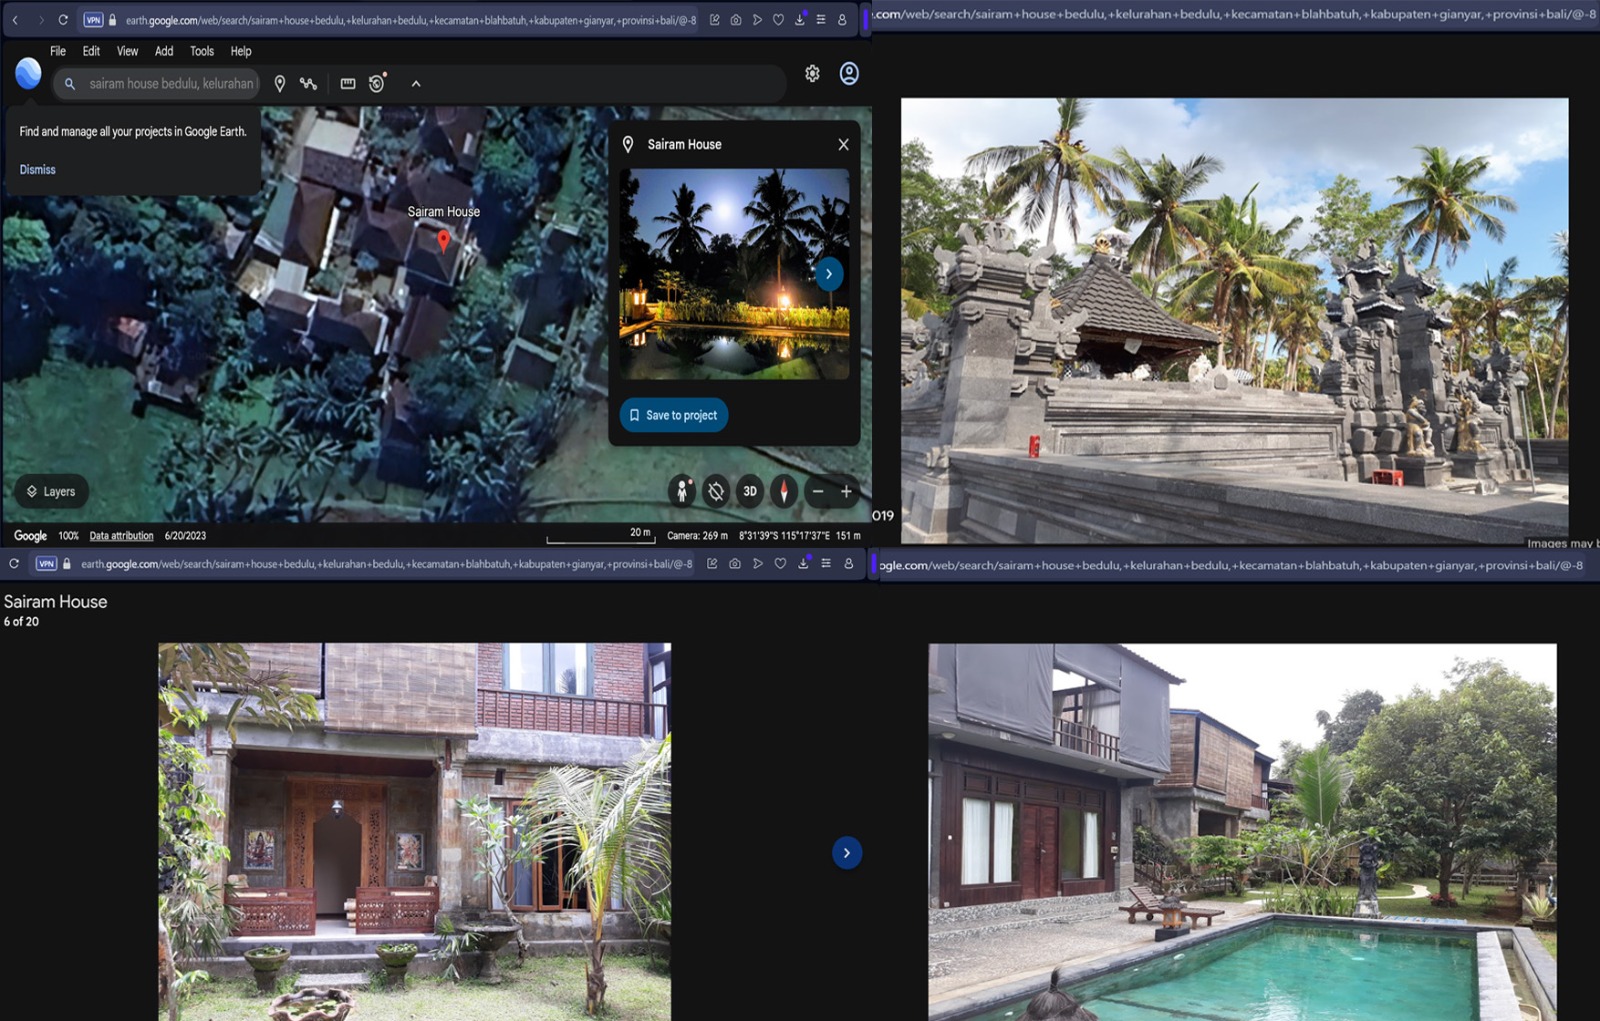Open historical imagery clock icon

[x=377, y=84]
